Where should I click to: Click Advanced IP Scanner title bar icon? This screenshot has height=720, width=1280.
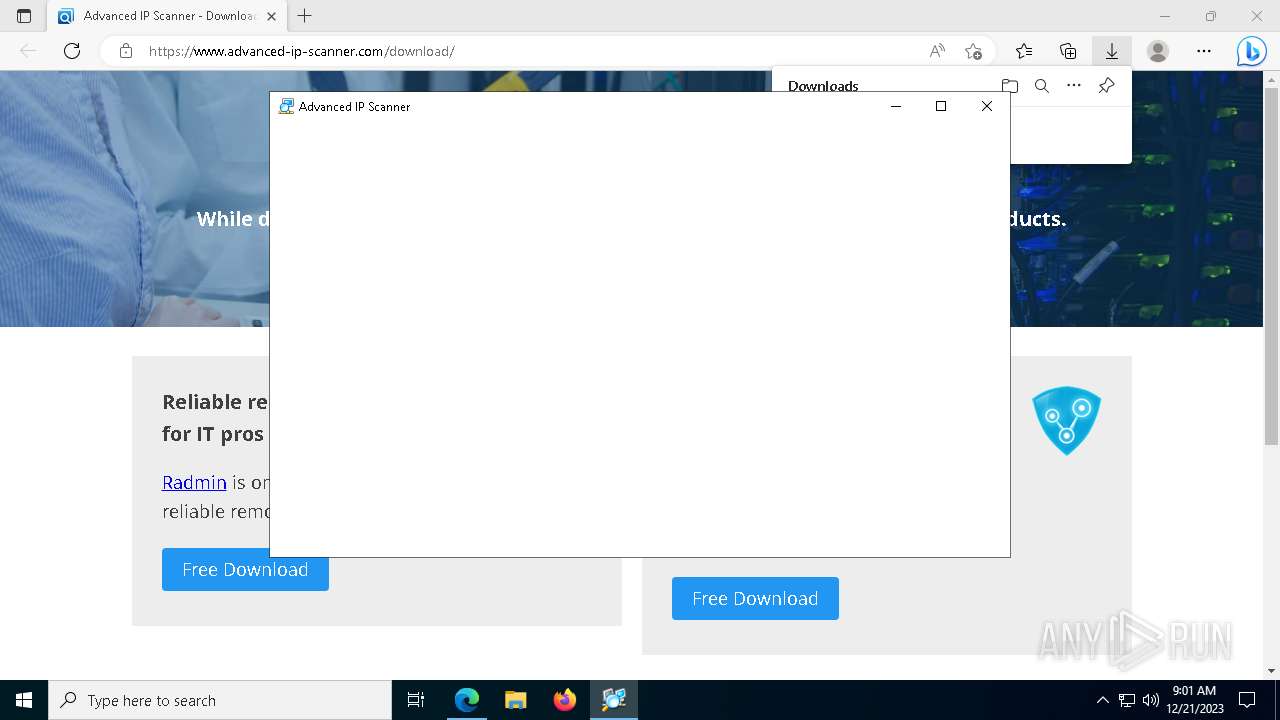click(x=286, y=106)
